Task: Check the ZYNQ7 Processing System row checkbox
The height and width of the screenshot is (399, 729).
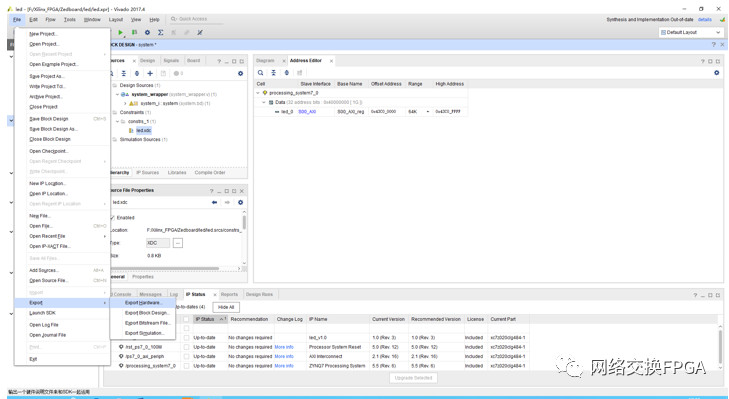Action: coord(186,366)
